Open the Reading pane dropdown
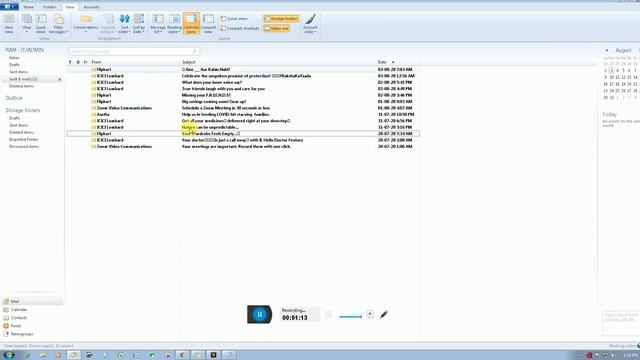 [174, 24]
